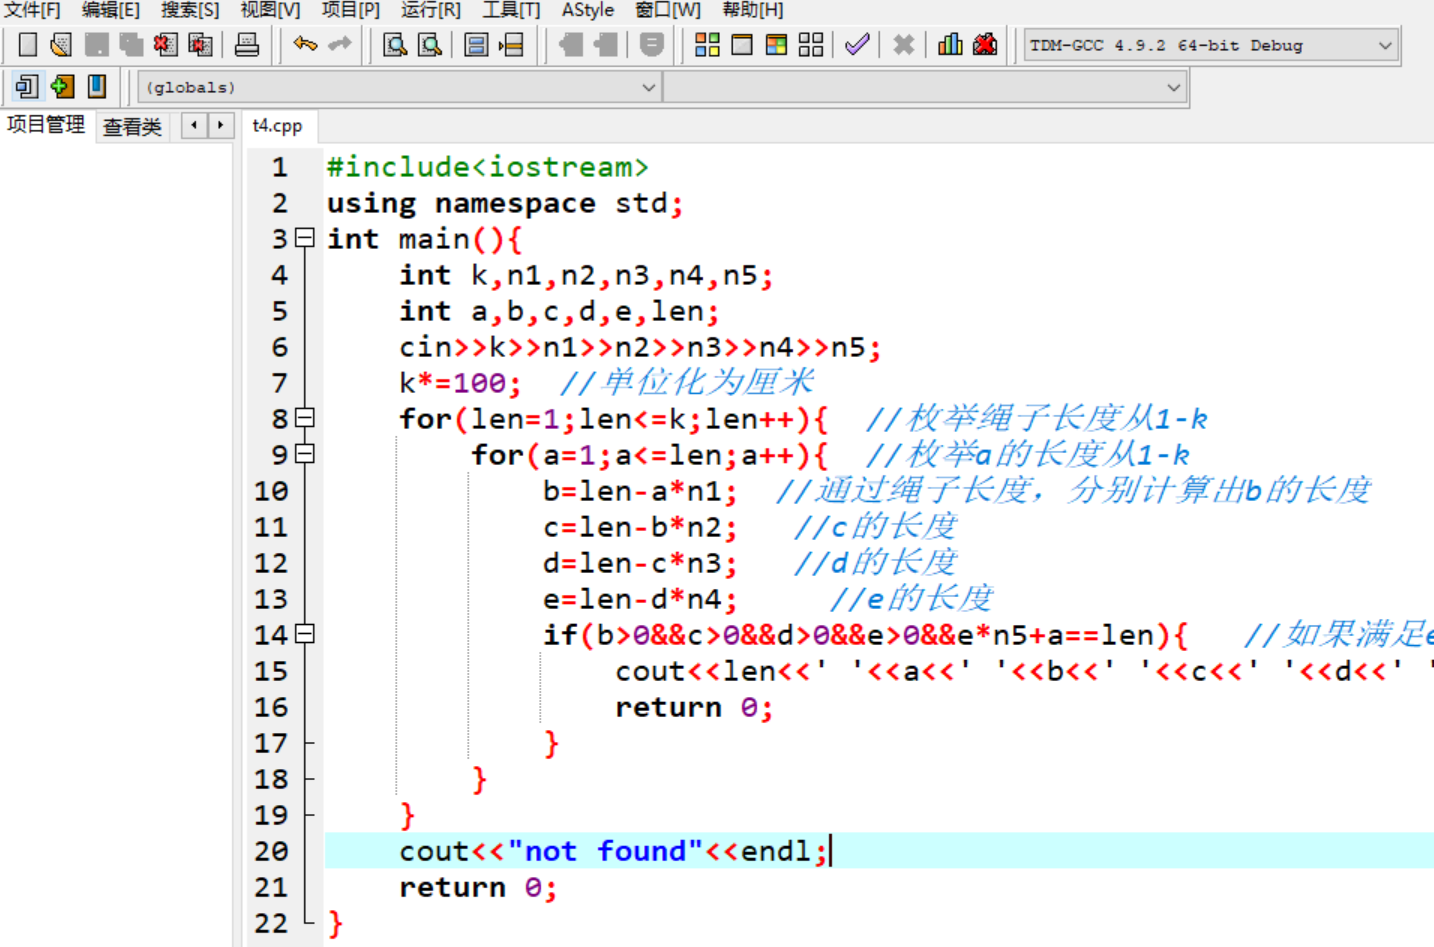Click the Compile and Run icon
1434x947 pixels.
pos(776,45)
